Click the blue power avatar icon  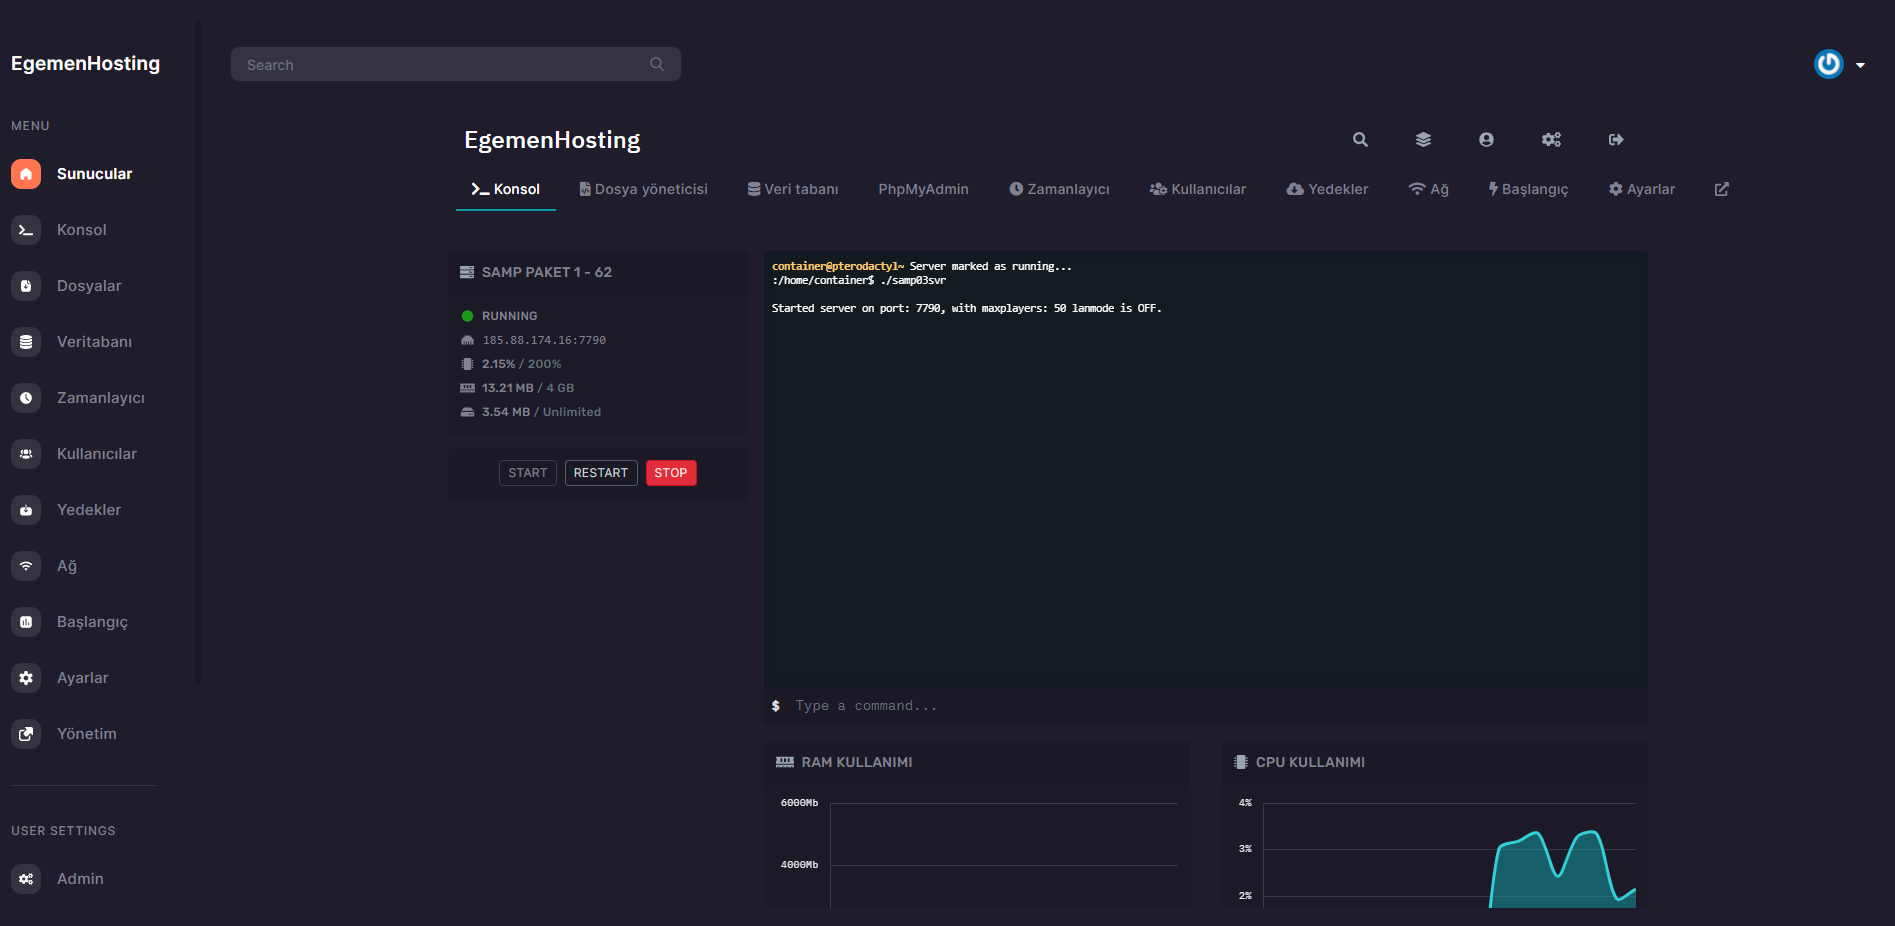tap(1829, 64)
